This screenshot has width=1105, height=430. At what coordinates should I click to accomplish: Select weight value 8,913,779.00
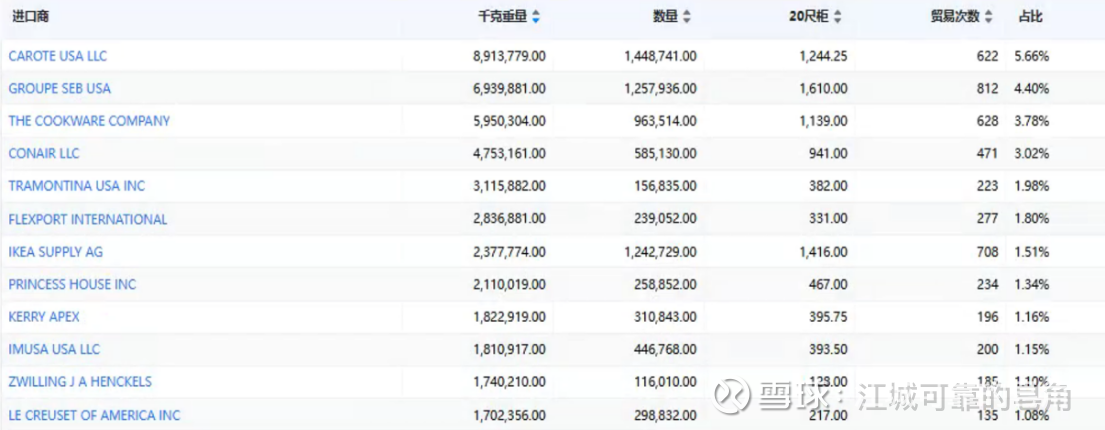click(x=509, y=56)
